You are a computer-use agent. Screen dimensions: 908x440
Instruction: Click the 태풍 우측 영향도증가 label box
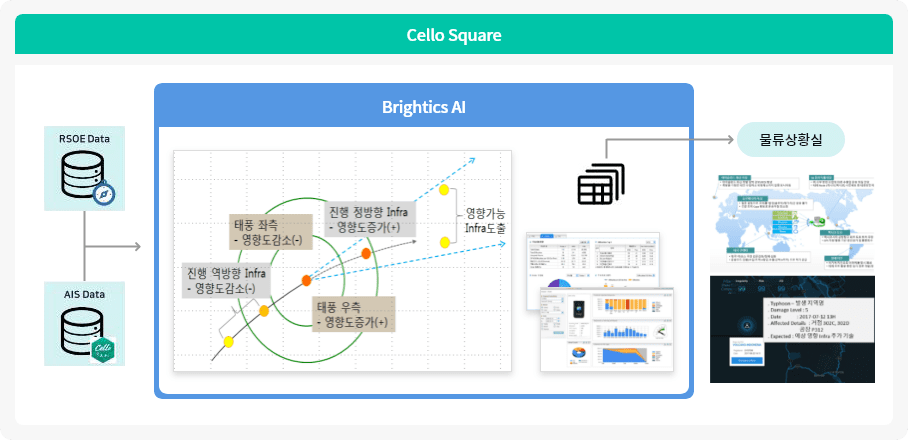click(353, 314)
